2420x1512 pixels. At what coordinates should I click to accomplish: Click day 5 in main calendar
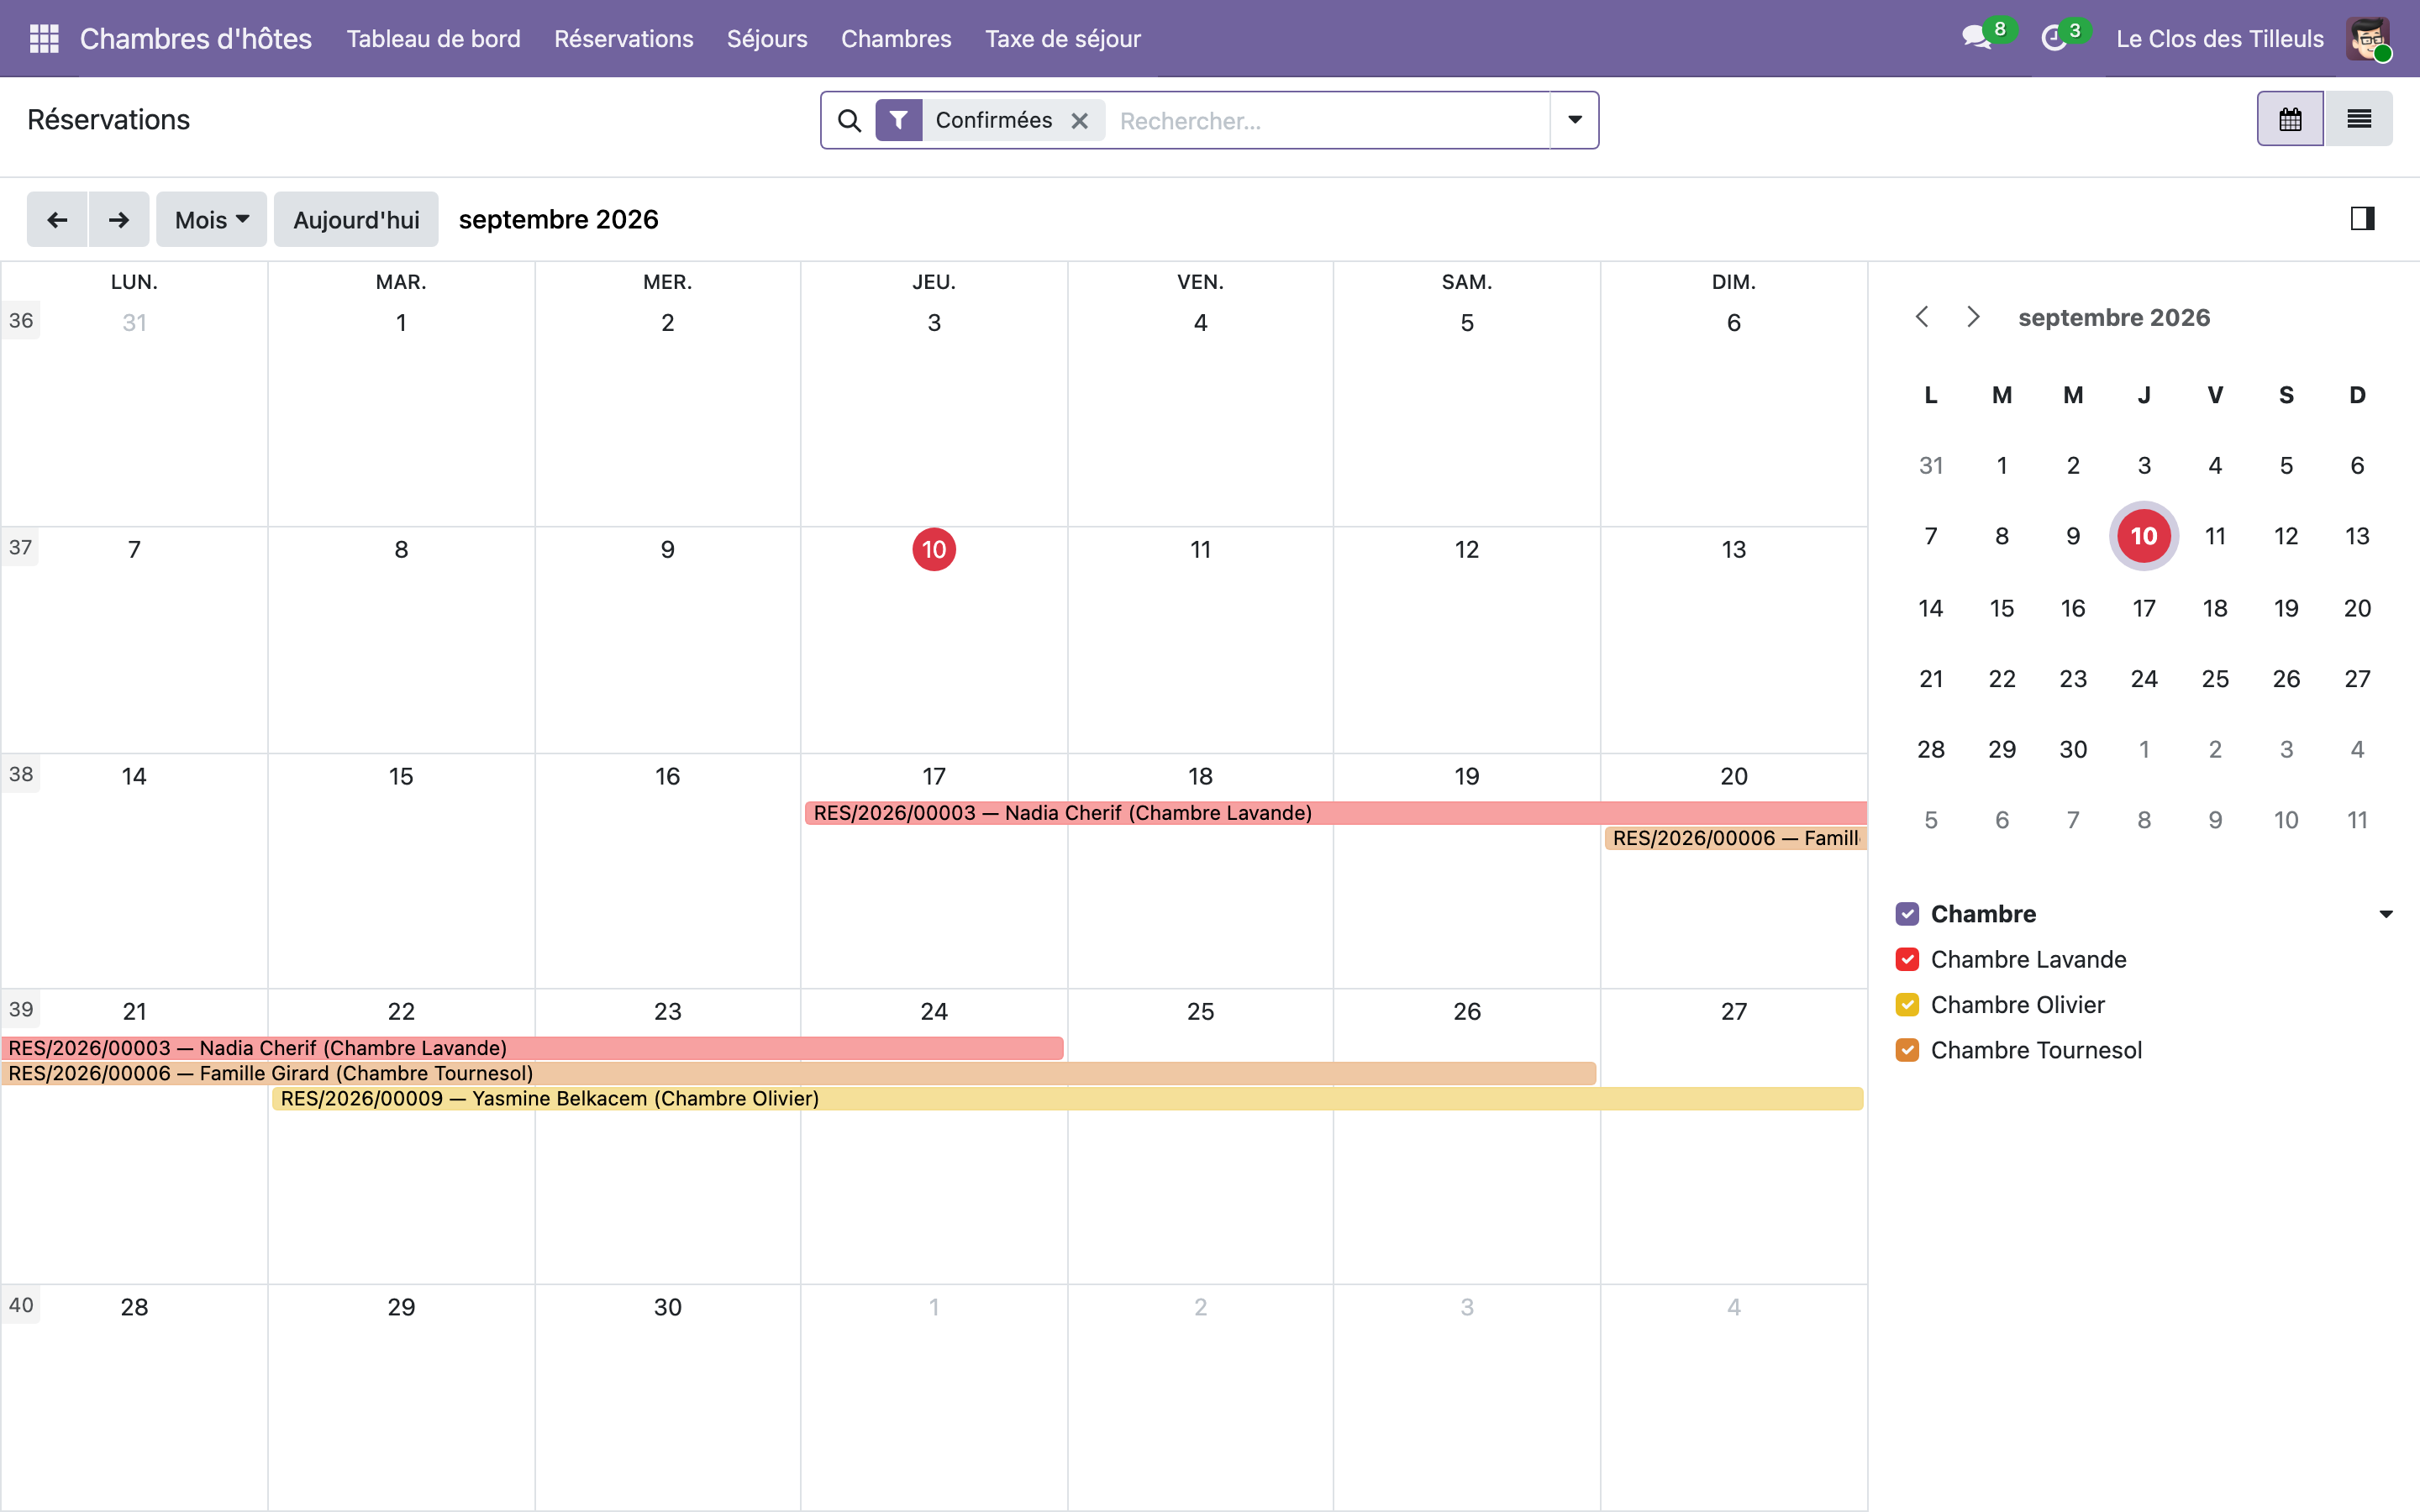pyautogui.click(x=1466, y=323)
